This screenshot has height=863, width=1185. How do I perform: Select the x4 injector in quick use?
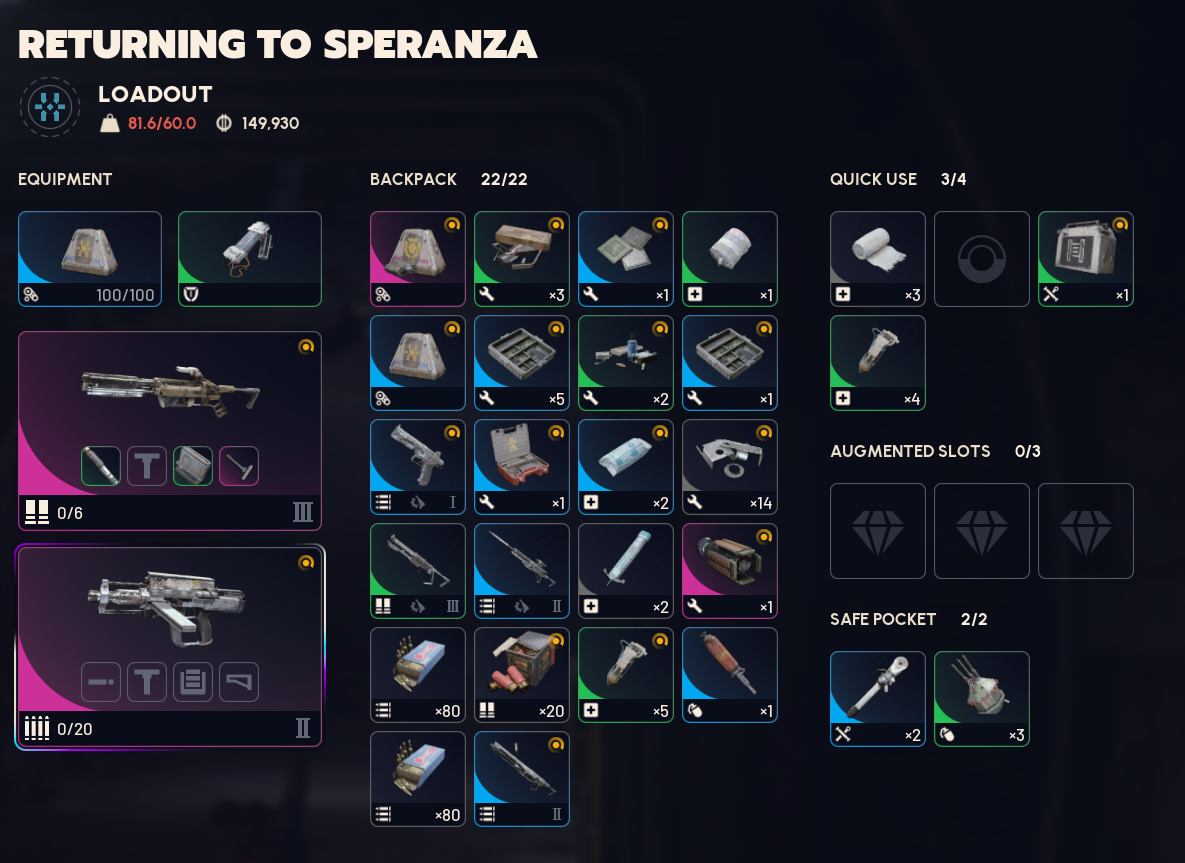[877, 363]
